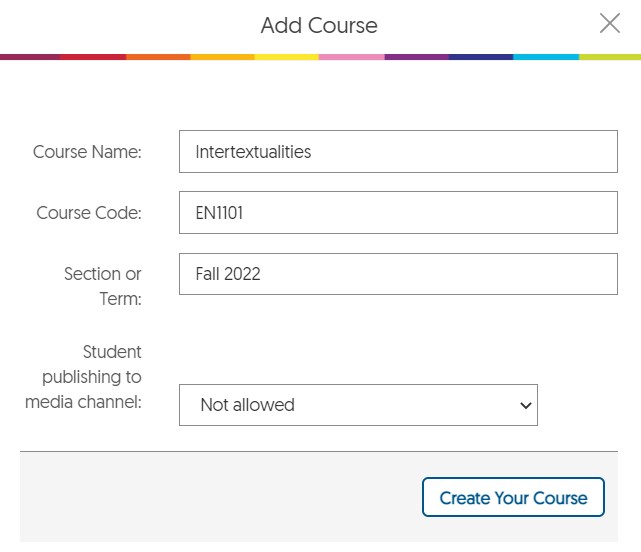641x552 pixels.
Task: Click the Course Name field containing Intertextualities
Action: point(398,152)
